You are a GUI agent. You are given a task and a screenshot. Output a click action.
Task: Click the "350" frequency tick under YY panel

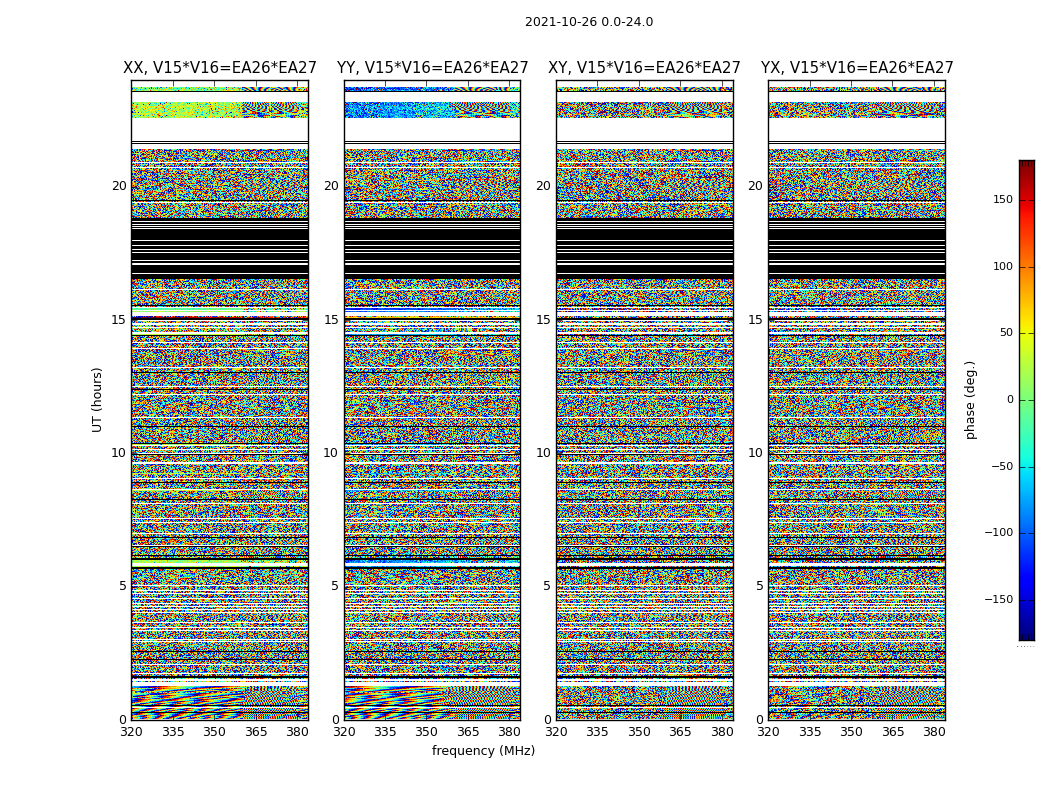[427, 732]
